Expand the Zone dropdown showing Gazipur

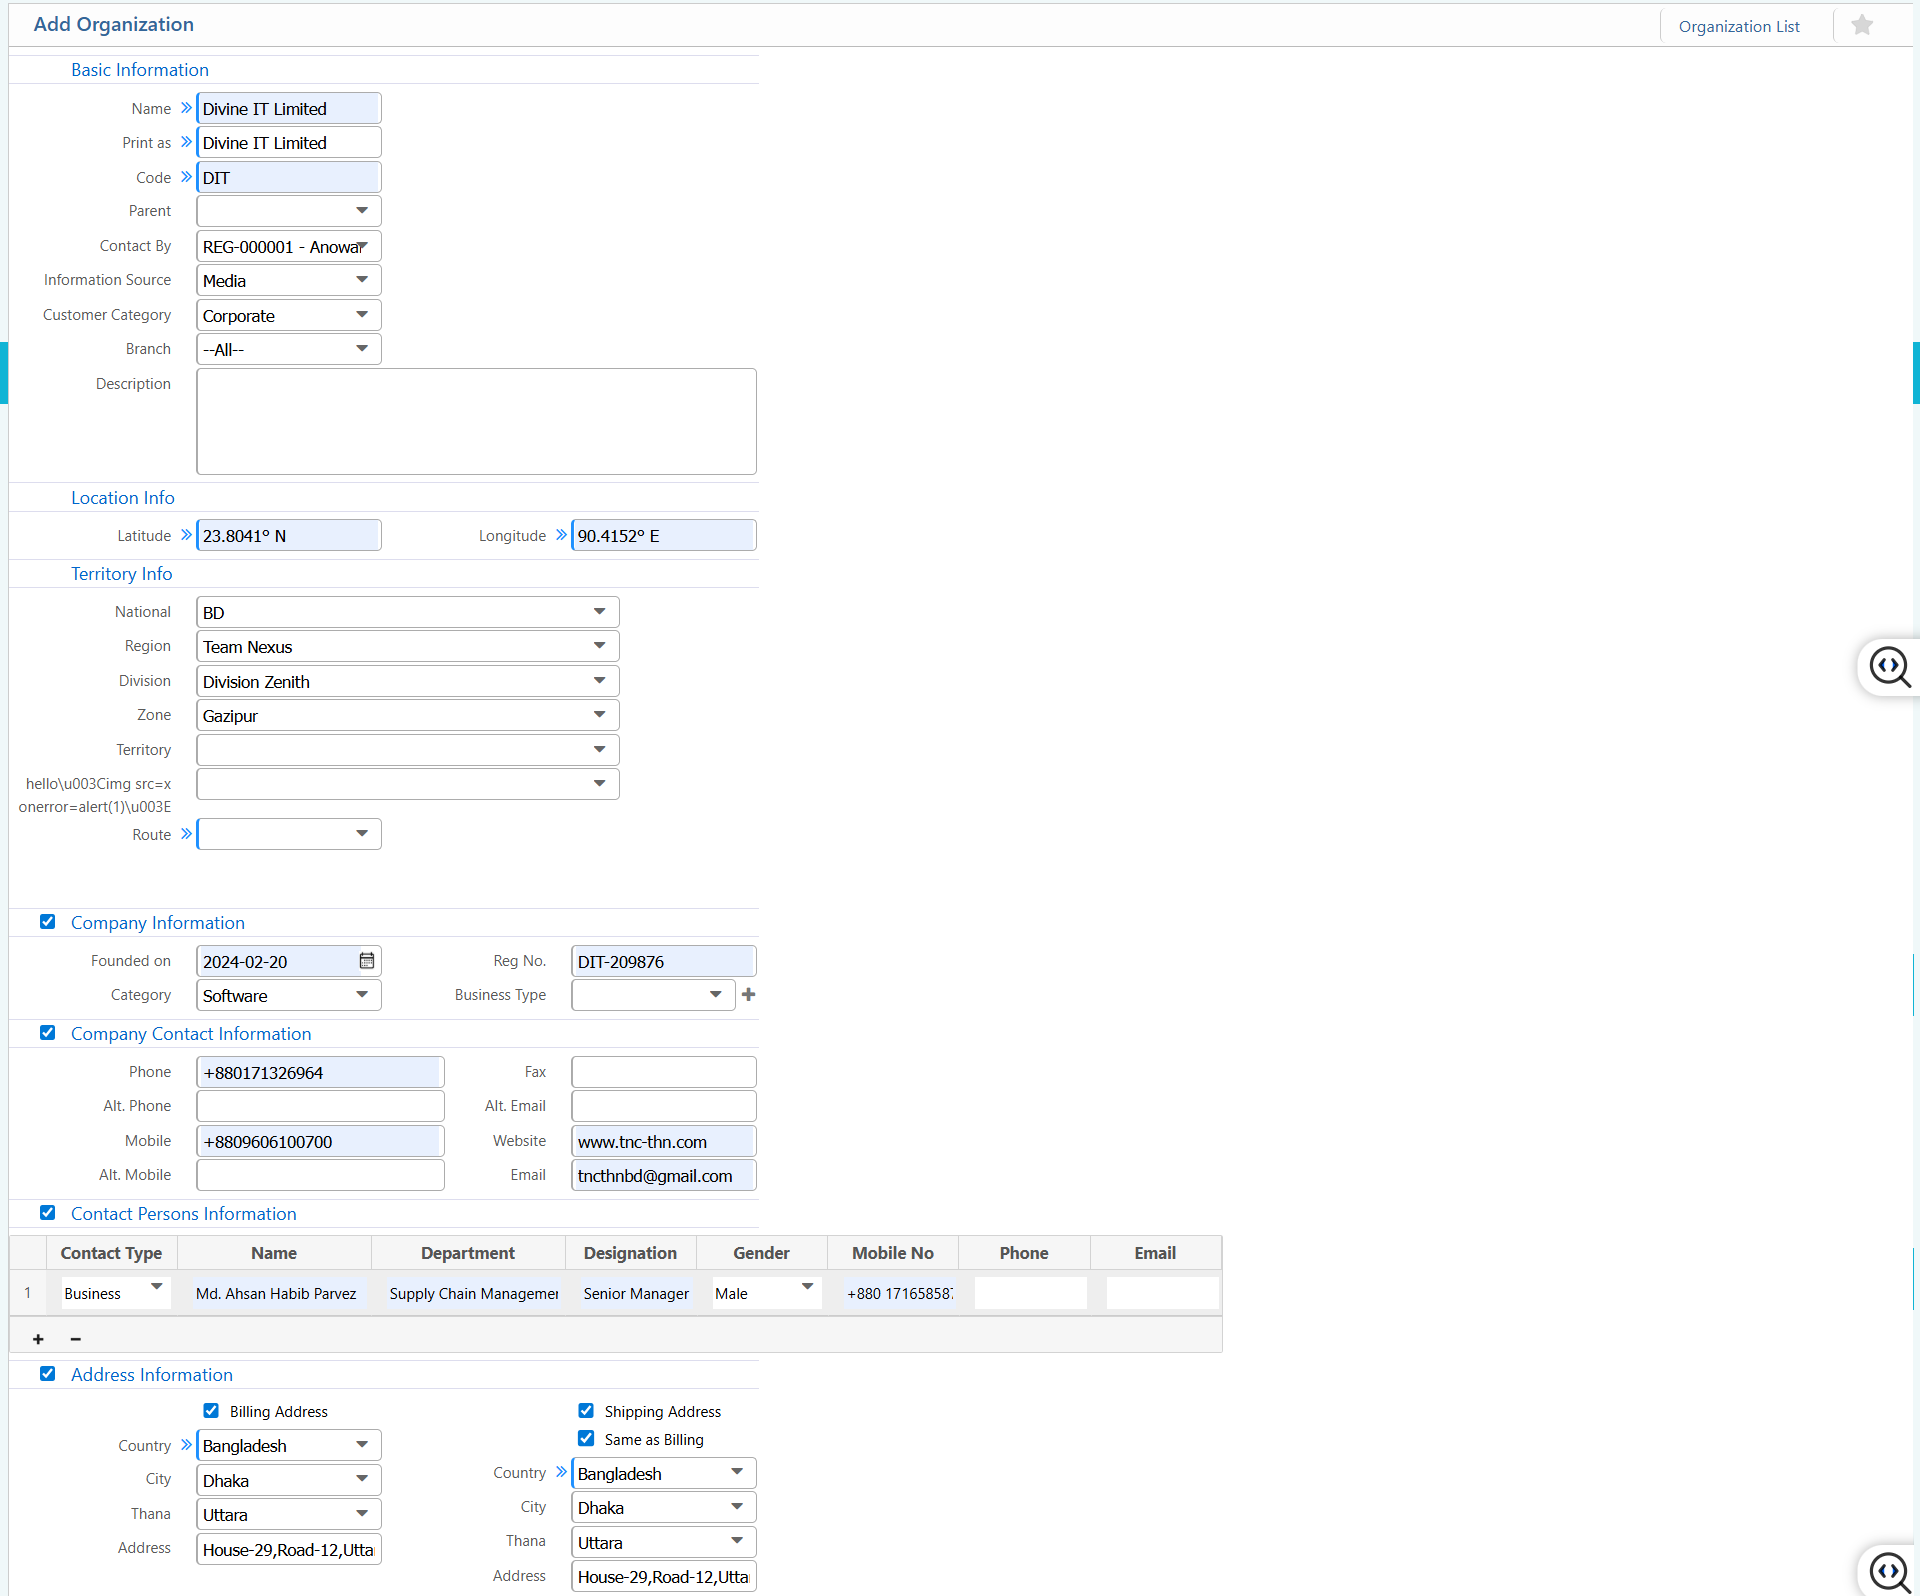pos(599,714)
